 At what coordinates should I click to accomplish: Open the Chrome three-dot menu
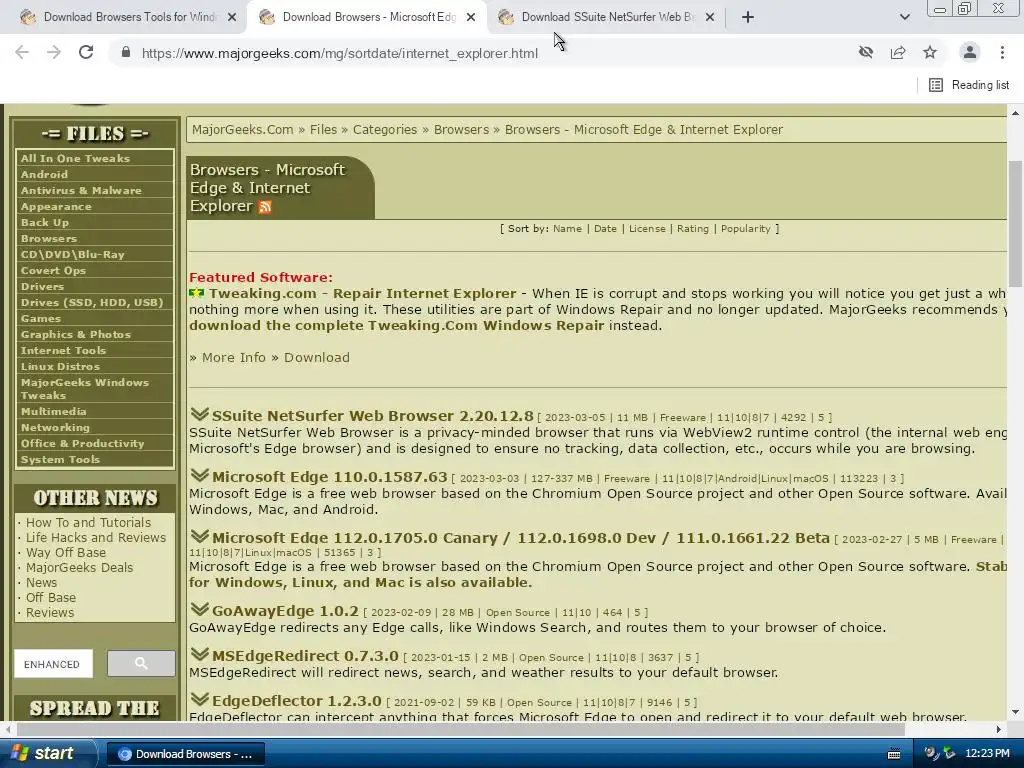click(1002, 52)
